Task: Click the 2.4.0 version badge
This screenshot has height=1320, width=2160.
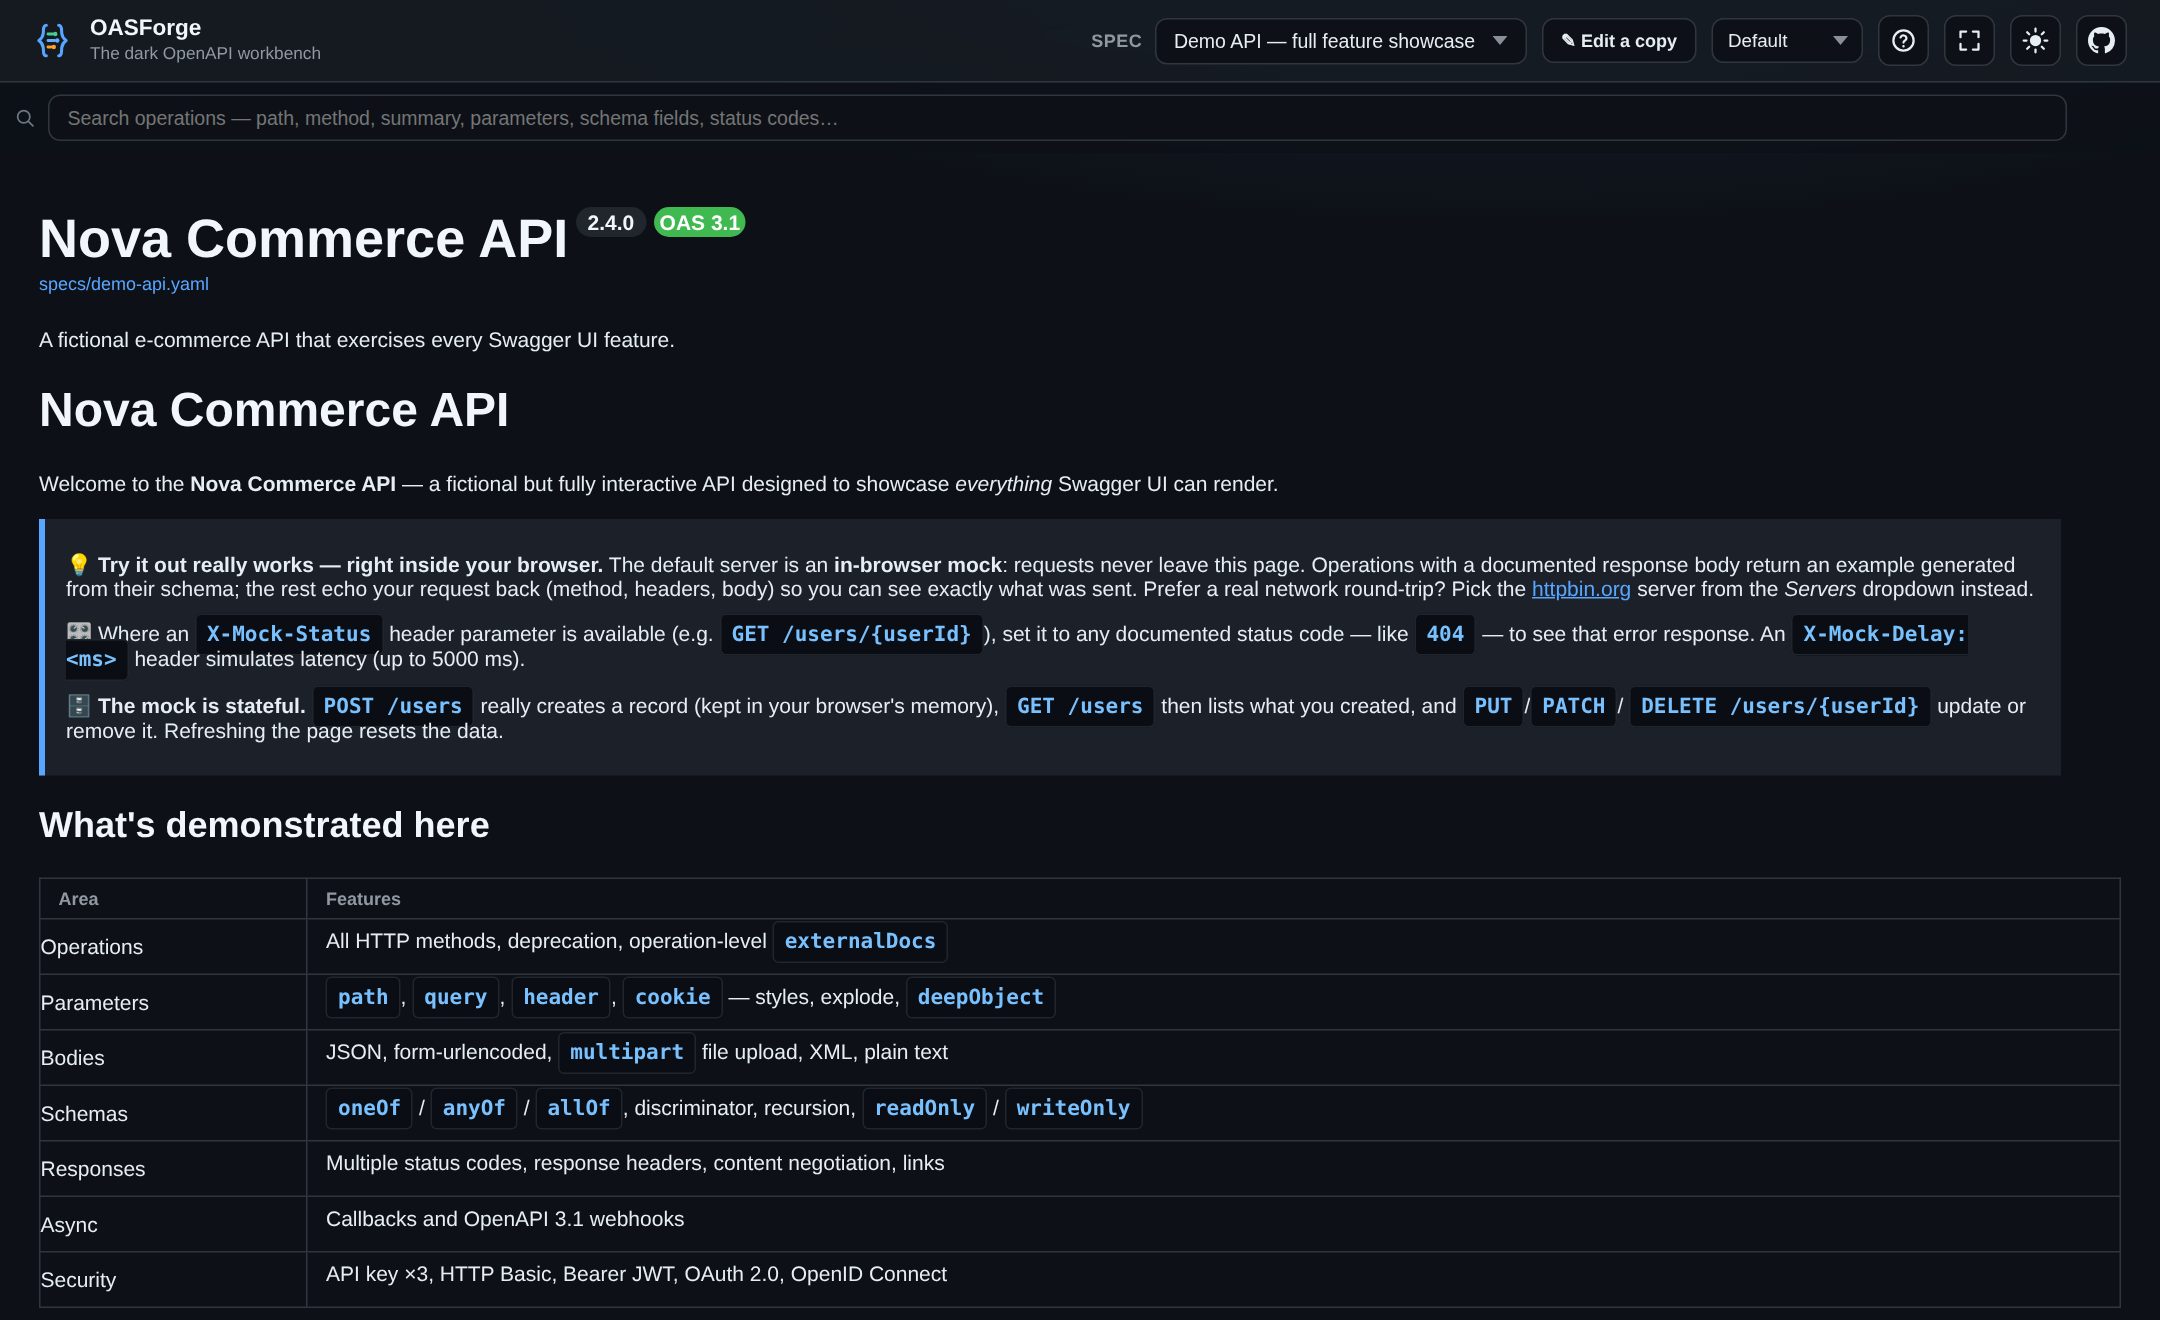Action: click(610, 223)
